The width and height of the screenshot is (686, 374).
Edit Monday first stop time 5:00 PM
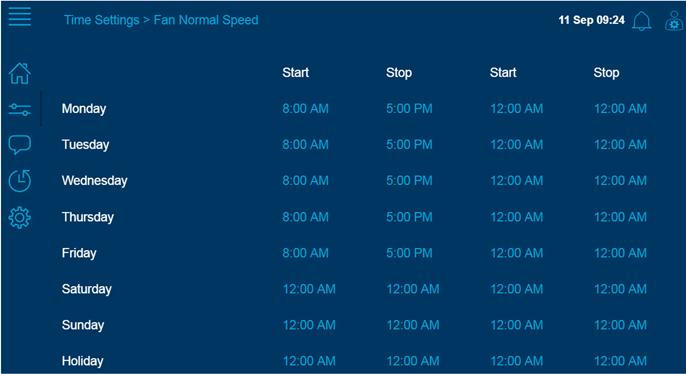point(409,109)
